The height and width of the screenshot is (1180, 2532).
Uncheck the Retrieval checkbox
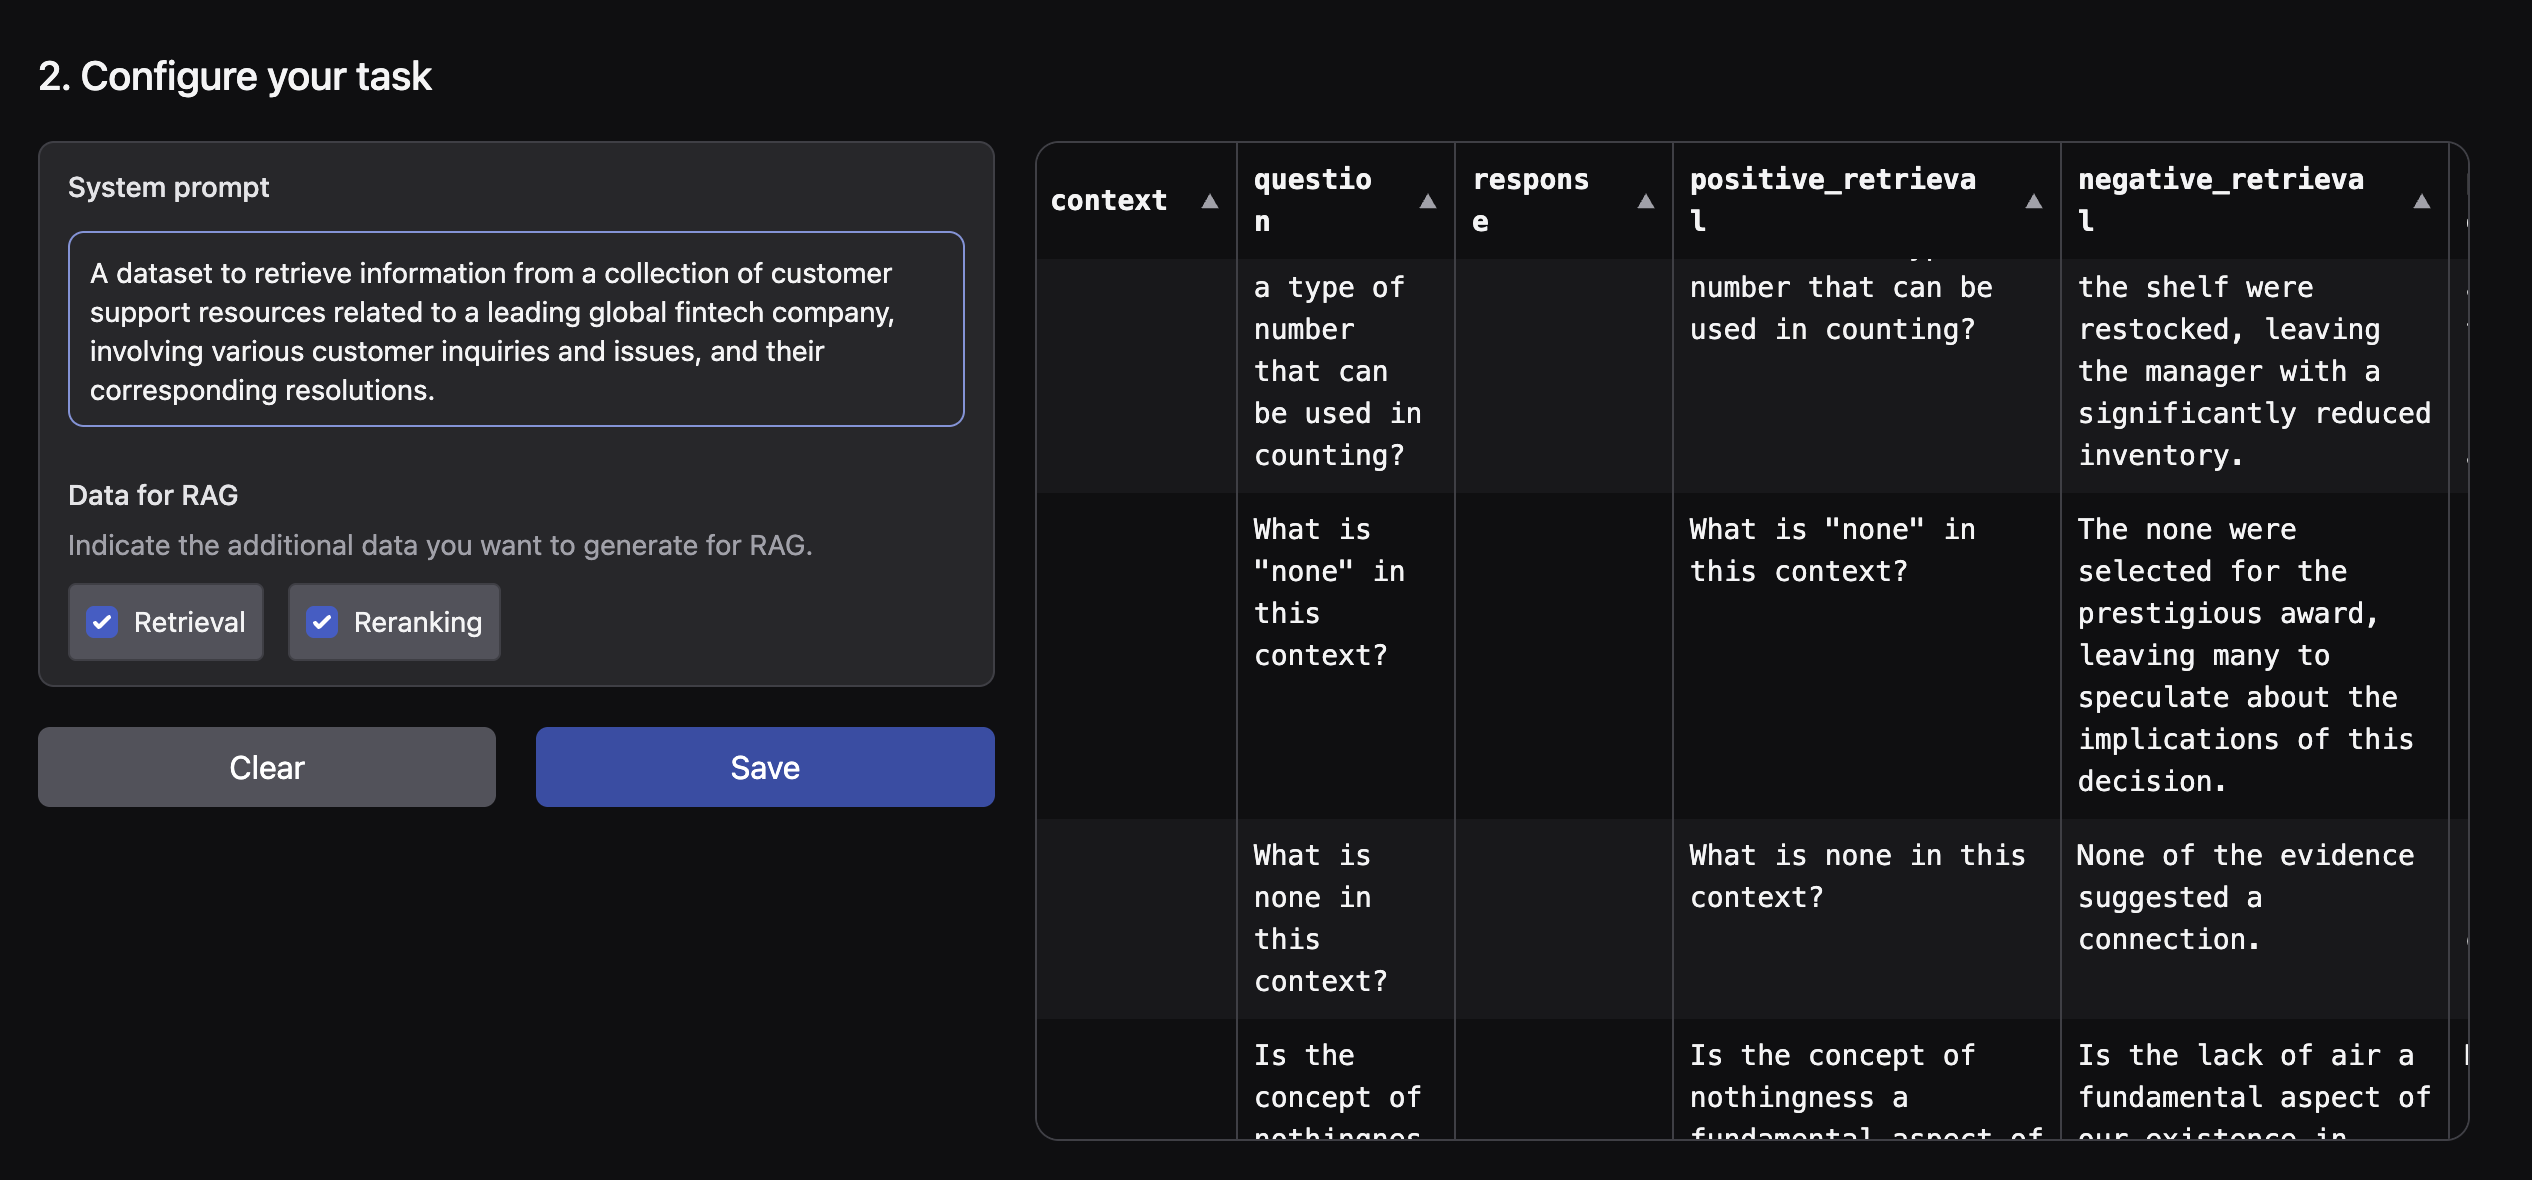(103, 622)
